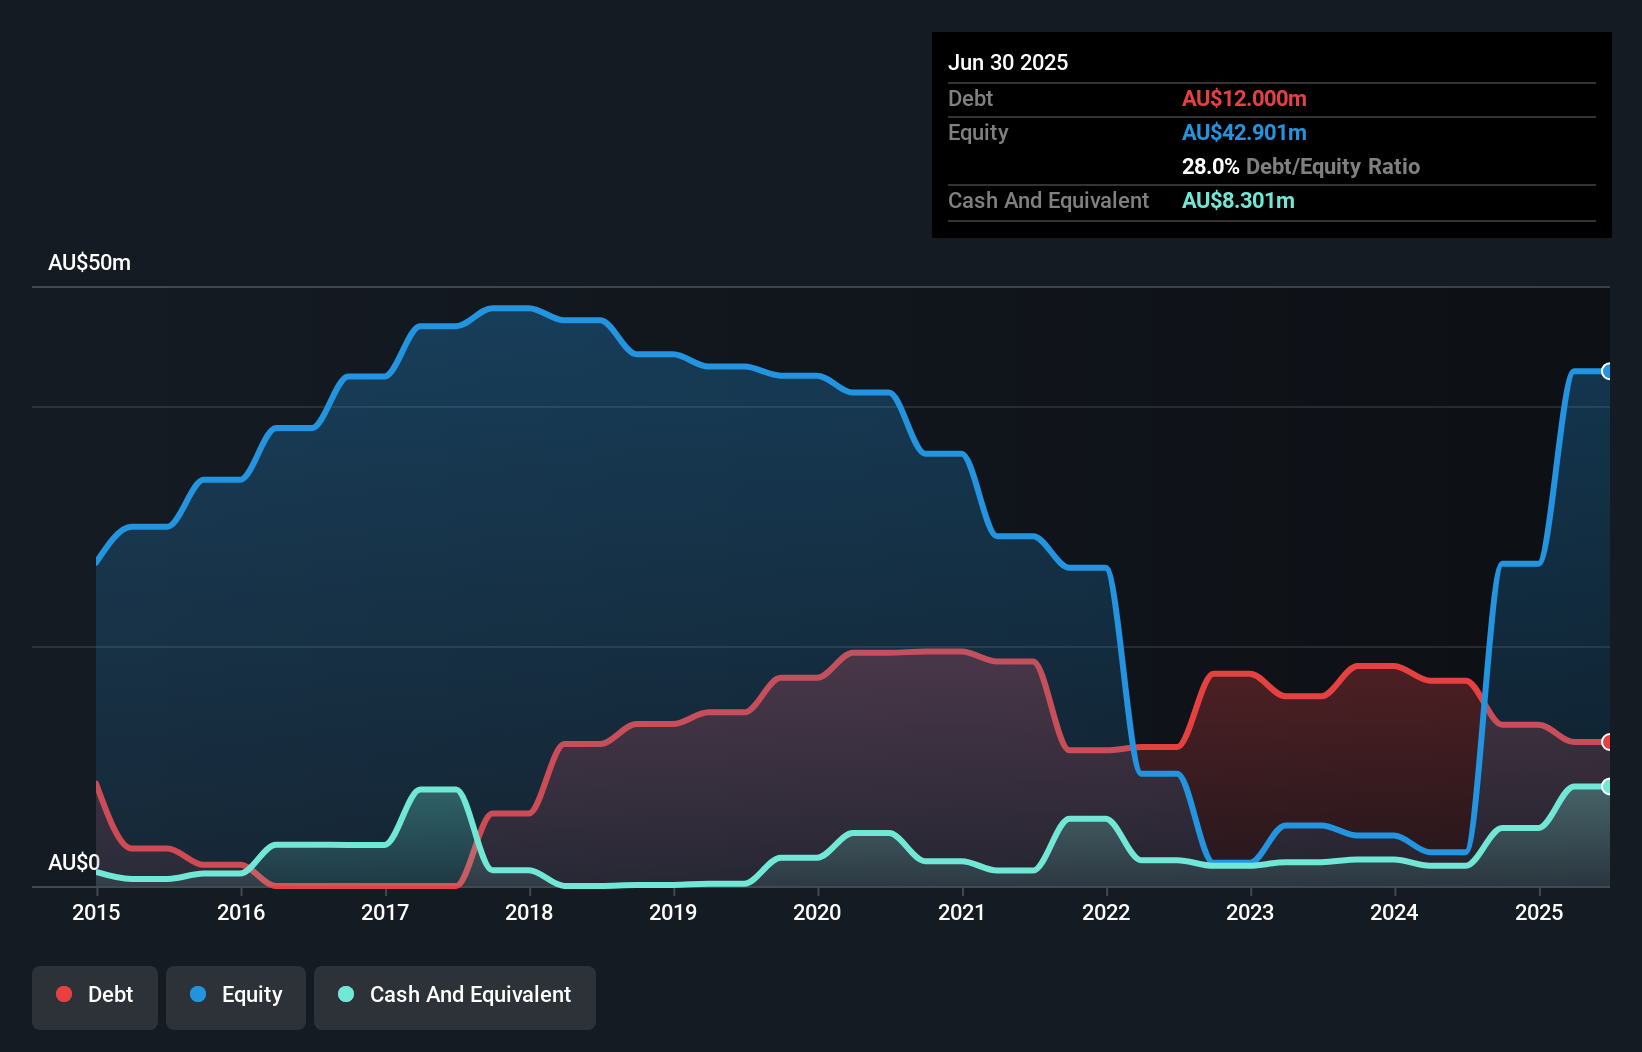Click the AU$12.000m Debt value
Viewport: 1642px width, 1052px height.
(1244, 98)
